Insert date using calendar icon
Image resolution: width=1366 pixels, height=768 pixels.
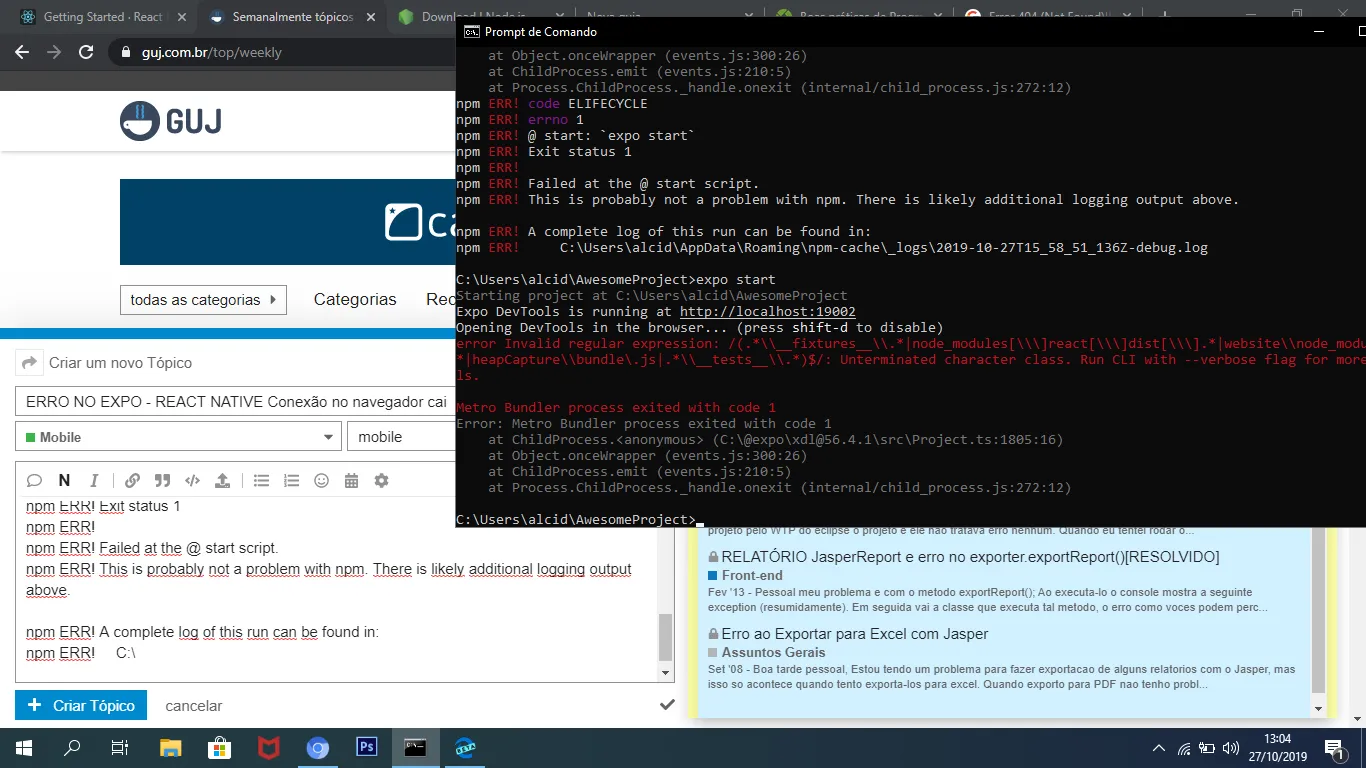[x=351, y=481]
